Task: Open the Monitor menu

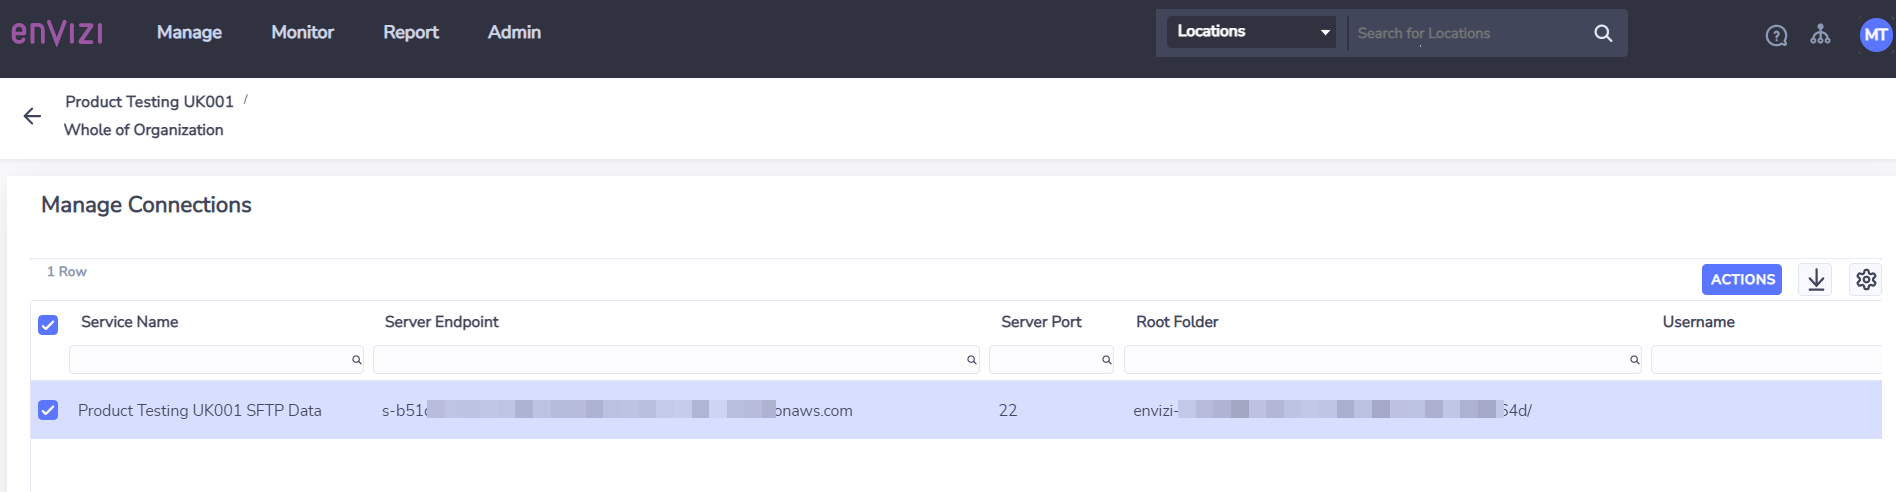Action: point(302,33)
